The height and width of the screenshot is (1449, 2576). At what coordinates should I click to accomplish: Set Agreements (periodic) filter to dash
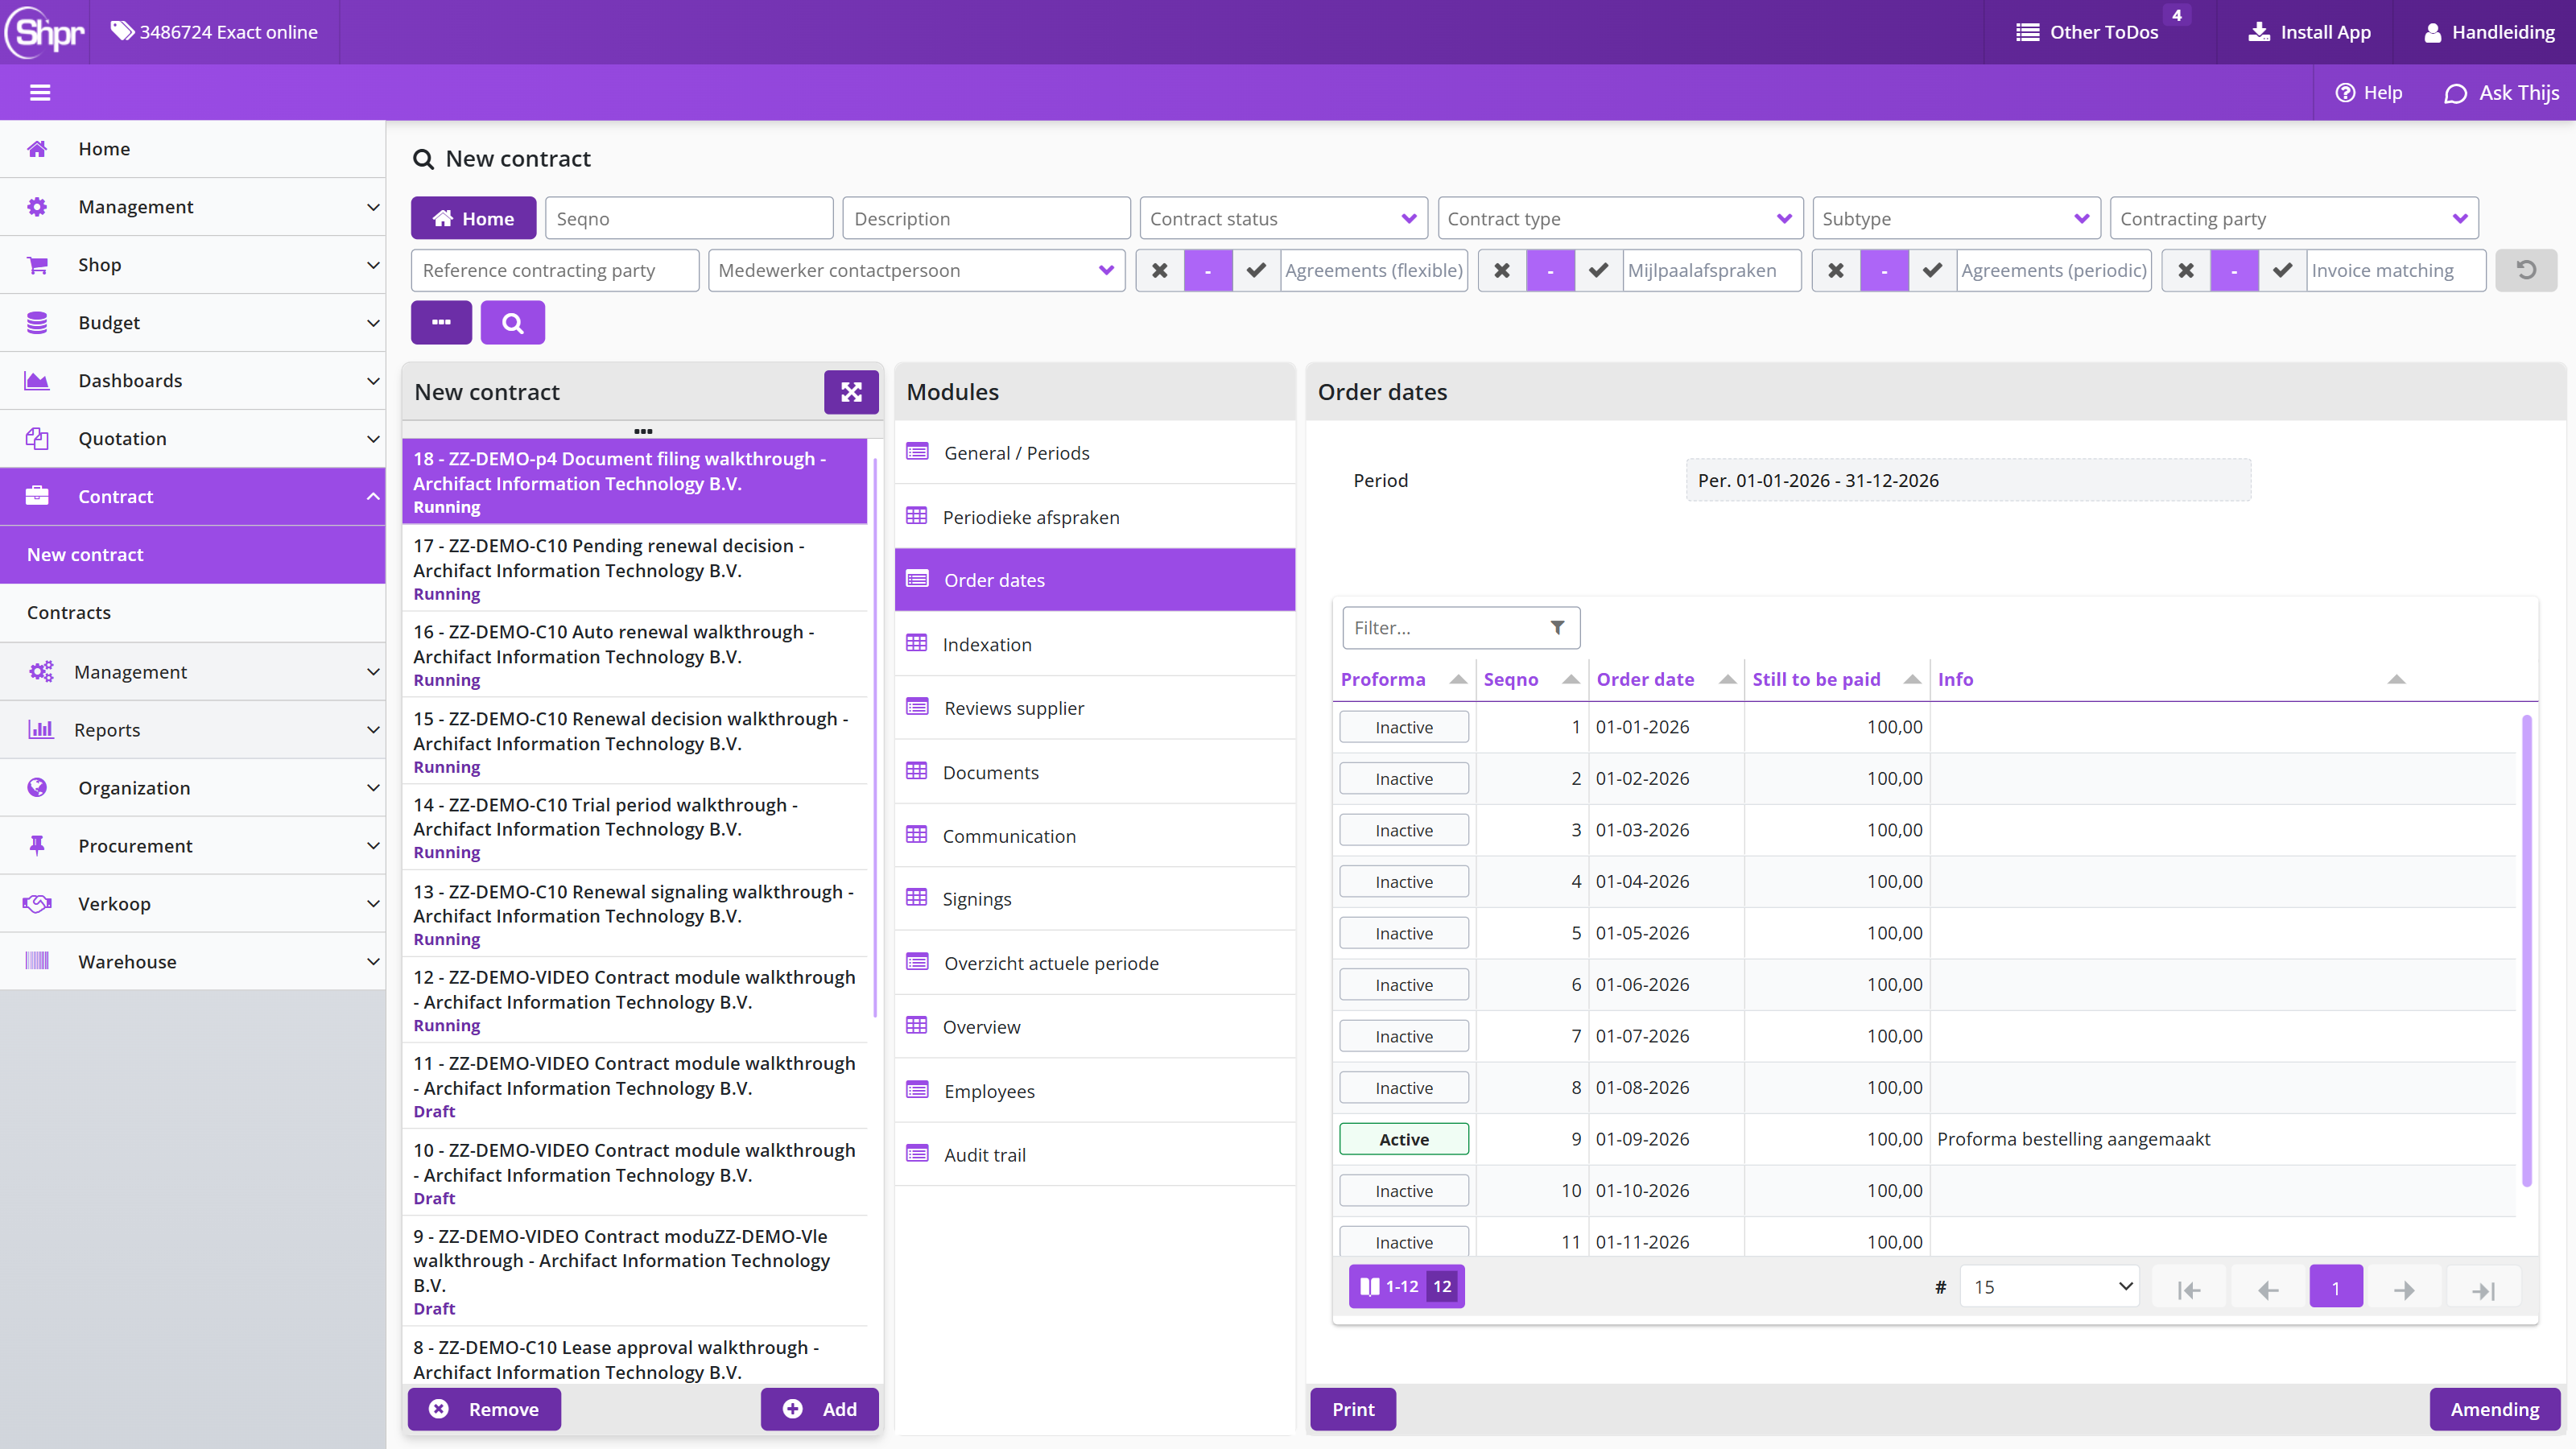[x=1884, y=270]
